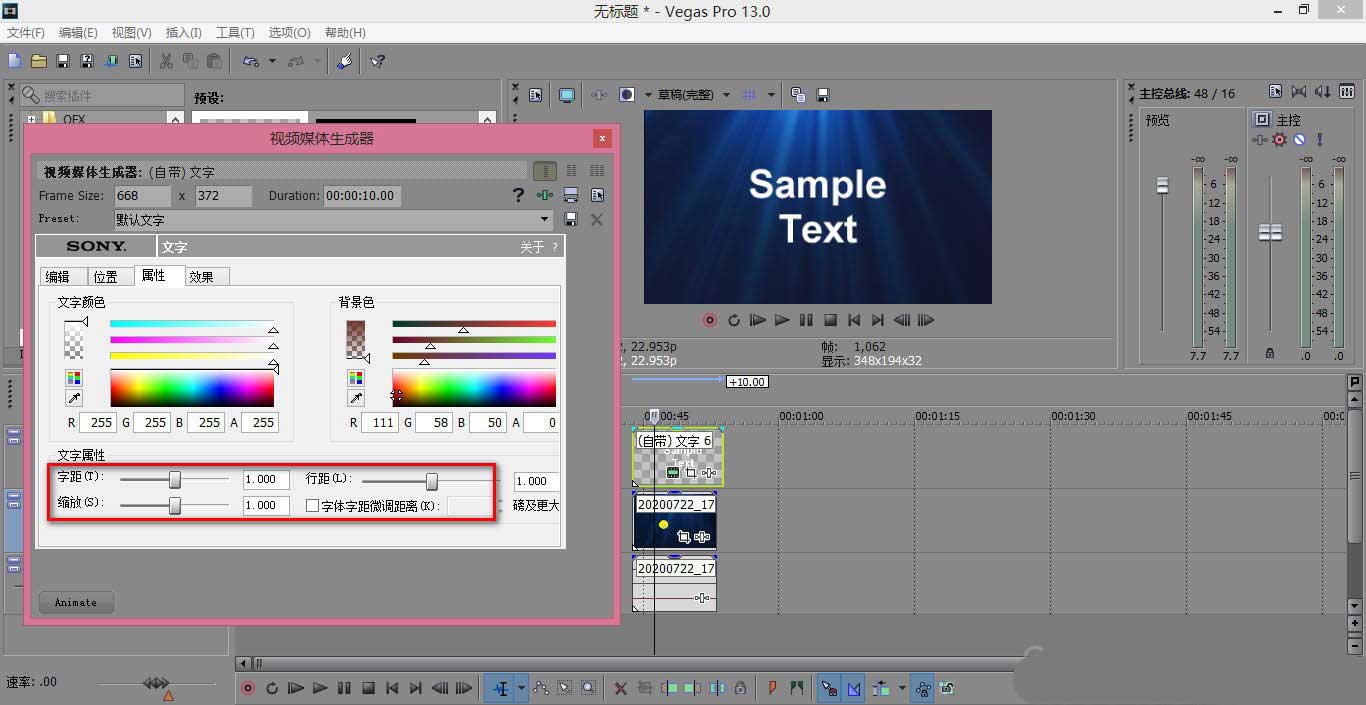The image size is (1366, 705).
Task: Click the Normal Edit tool in bottom toolbar
Action: (501, 688)
